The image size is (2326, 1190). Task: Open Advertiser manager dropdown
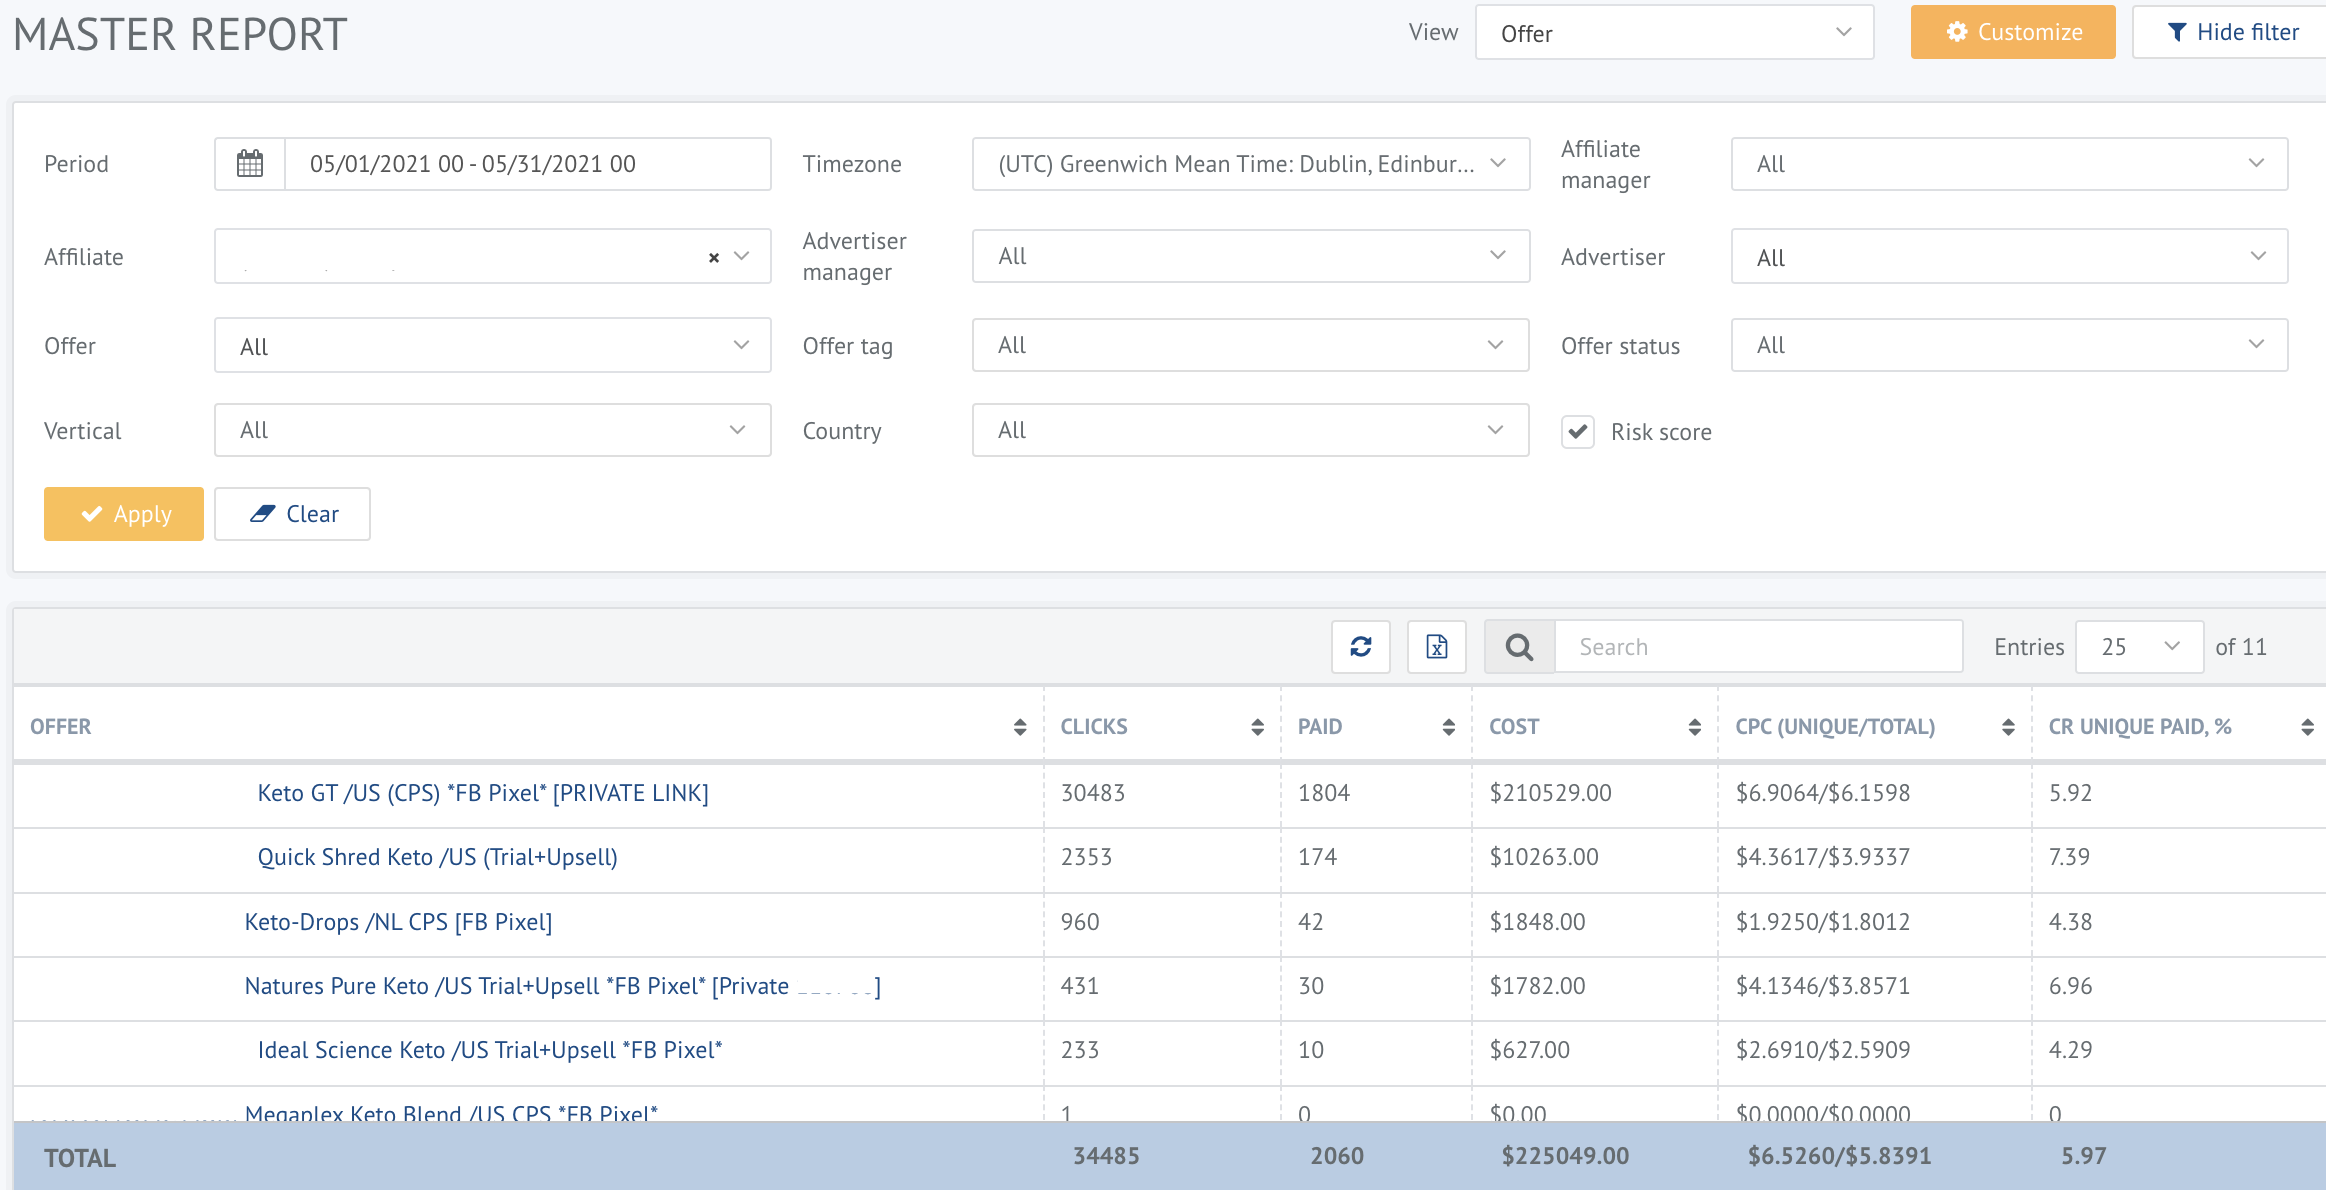tap(1250, 256)
